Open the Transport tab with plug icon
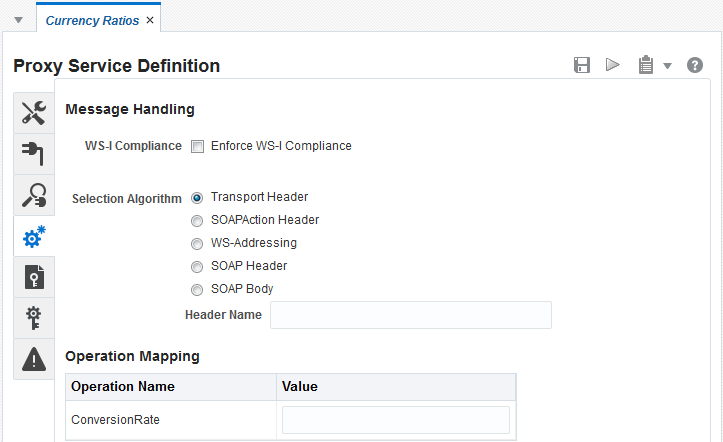The height and width of the screenshot is (442, 723). (x=34, y=154)
